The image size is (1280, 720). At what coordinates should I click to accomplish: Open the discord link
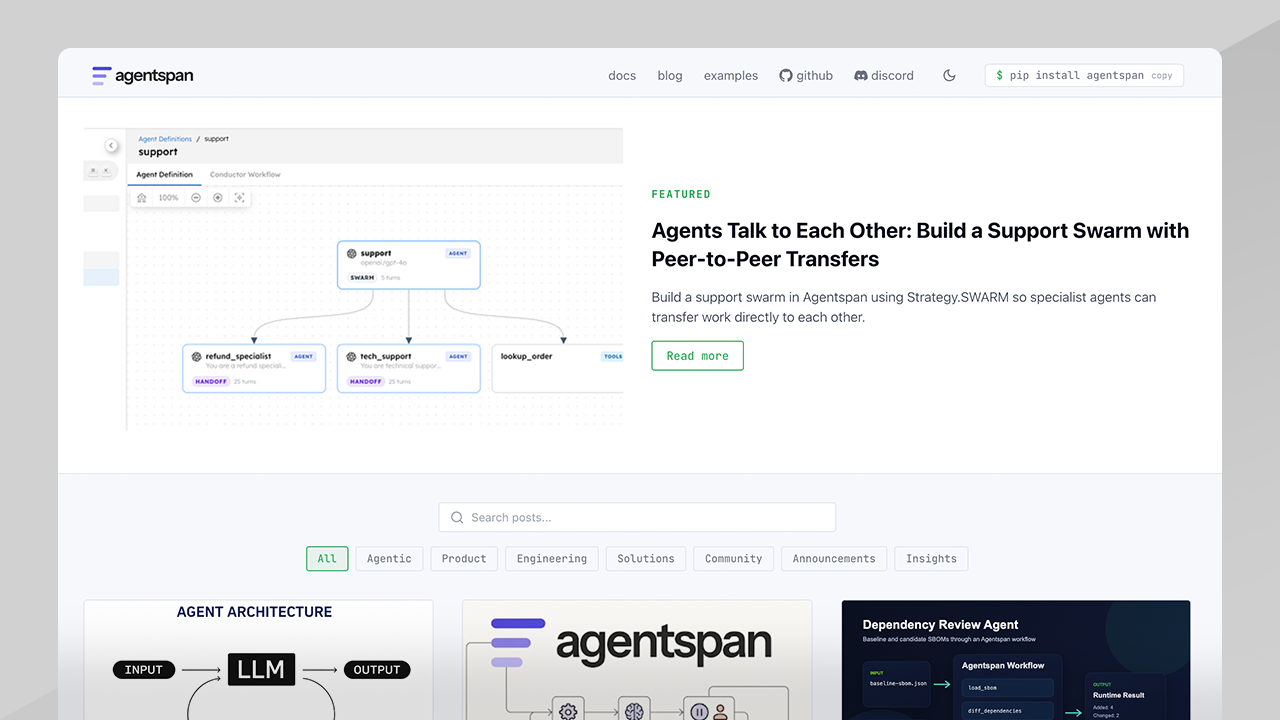(884, 75)
